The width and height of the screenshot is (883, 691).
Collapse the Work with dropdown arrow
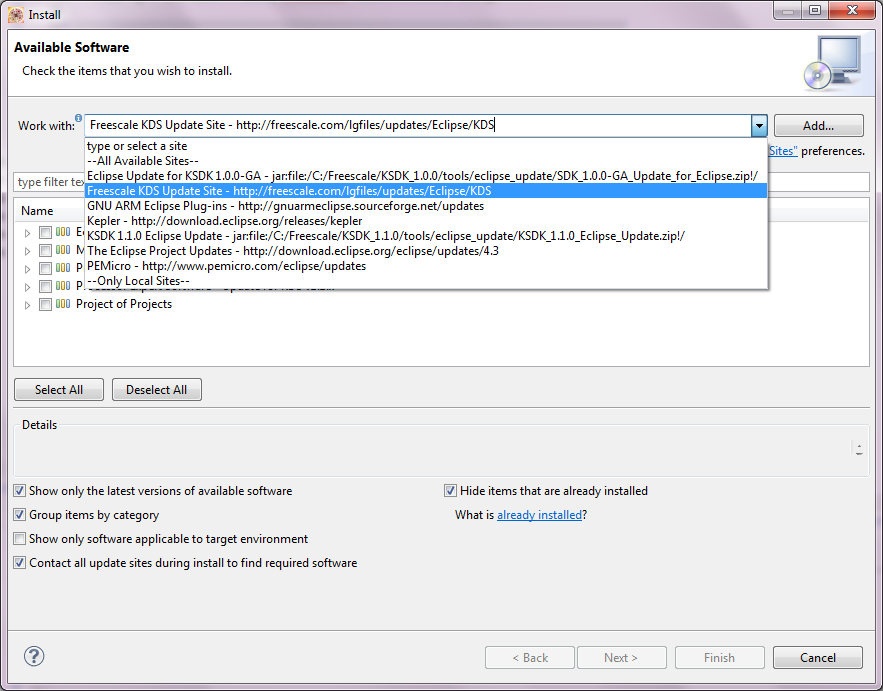pyautogui.click(x=759, y=126)
